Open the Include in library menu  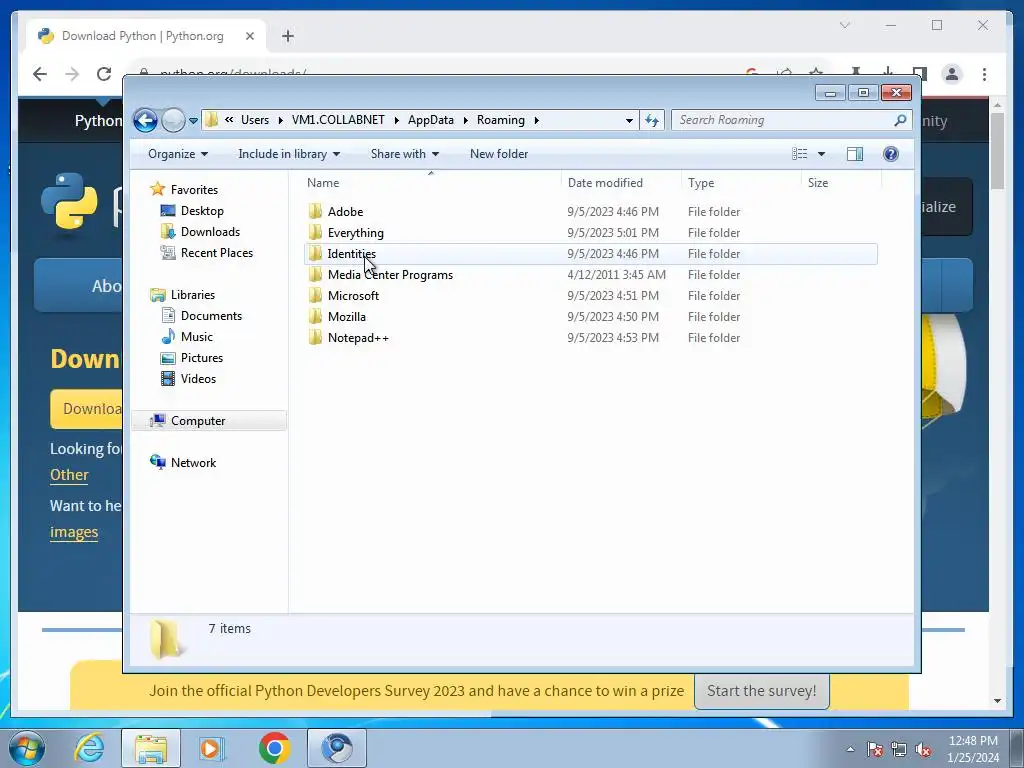pos(289,154)
